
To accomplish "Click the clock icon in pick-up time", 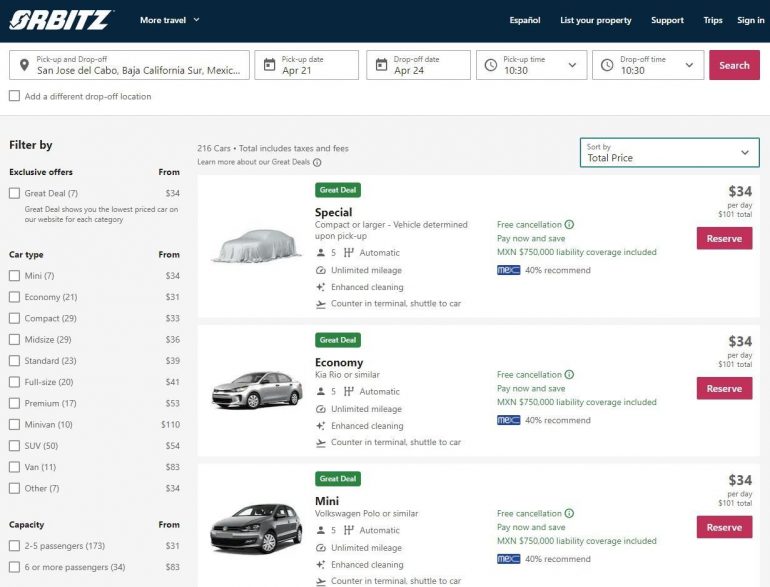I will tap(490, 66).
